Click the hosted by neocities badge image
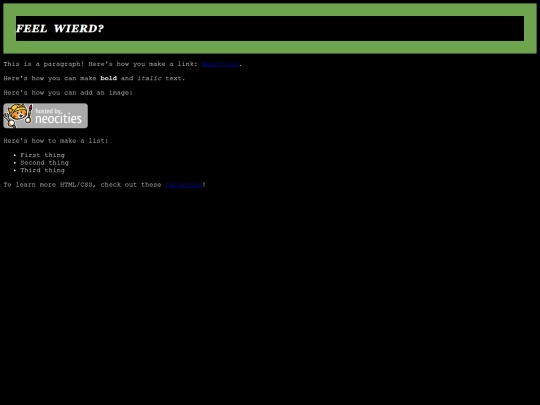This screenshot has height=405, width=540. click(x=45, y=116)
